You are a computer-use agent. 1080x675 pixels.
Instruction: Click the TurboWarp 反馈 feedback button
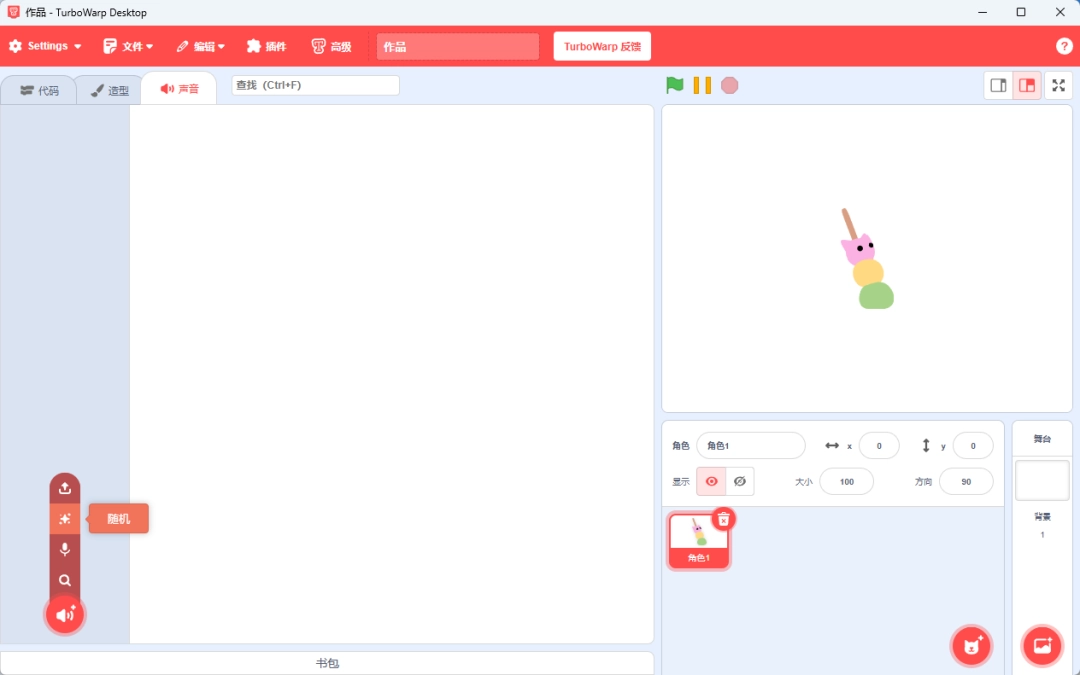[602, 46]
